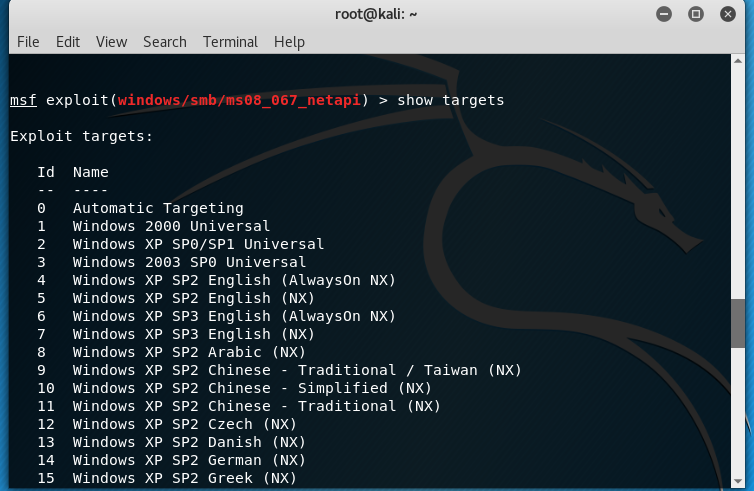Open the Terminal menu
Image resolution: width=754 pixels, height=491 pixels.
tap(230, 42)
